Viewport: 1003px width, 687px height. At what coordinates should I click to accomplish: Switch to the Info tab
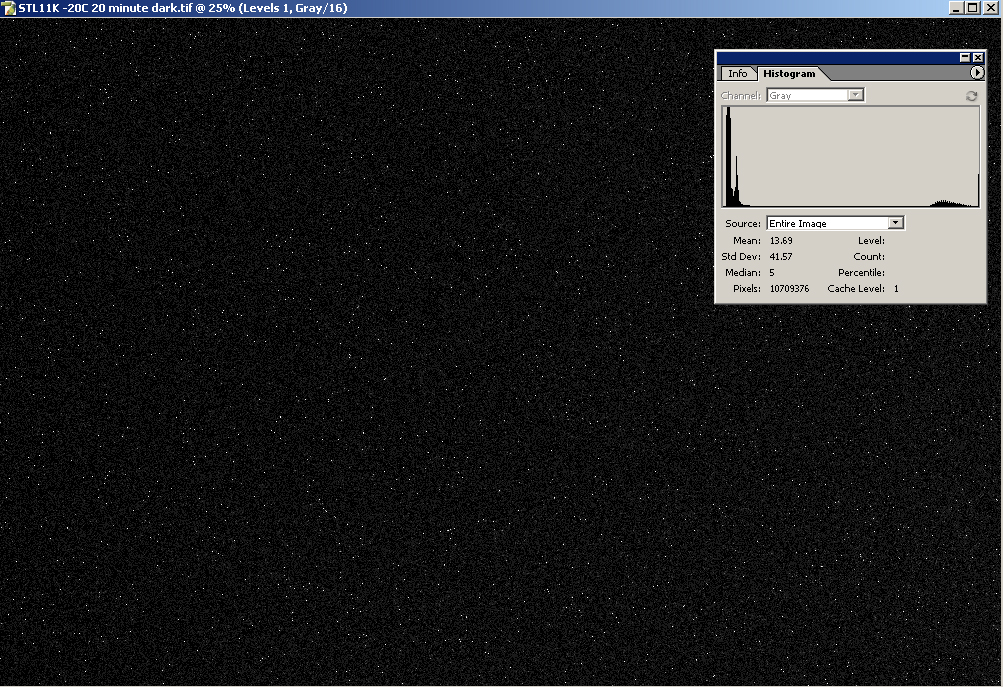coord(737,74)
